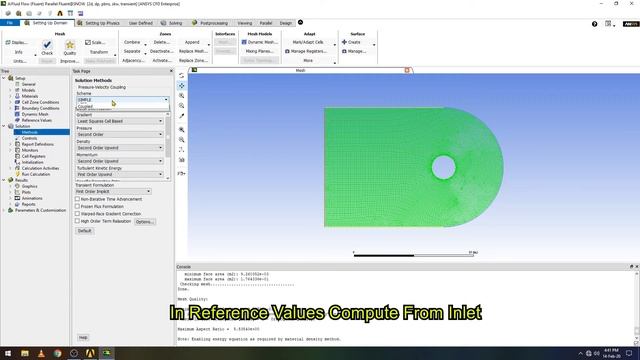
Task: Select the zoom in/out tool
Action: point(182,96)
